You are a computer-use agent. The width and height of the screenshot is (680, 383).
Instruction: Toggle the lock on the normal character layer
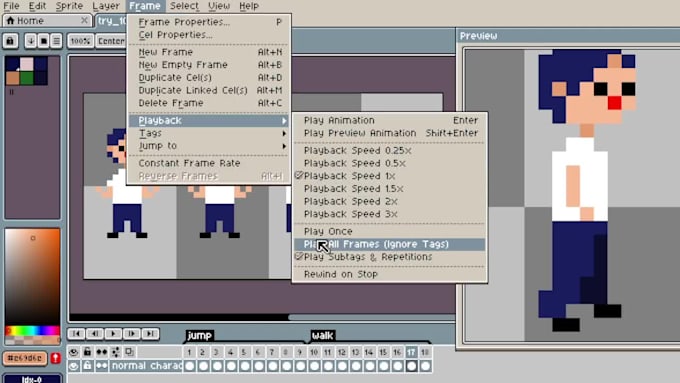(87, 366)
